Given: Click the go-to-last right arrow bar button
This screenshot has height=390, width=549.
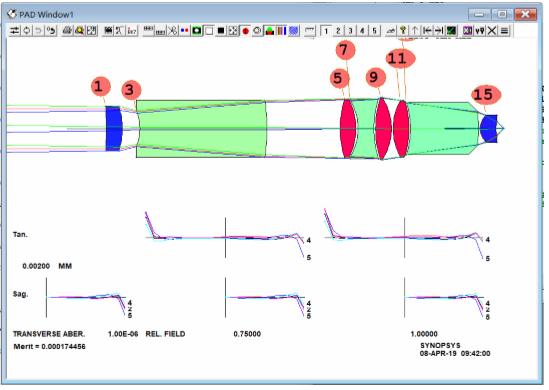Looking at the screenshot, I should click(x=439, y=31).
